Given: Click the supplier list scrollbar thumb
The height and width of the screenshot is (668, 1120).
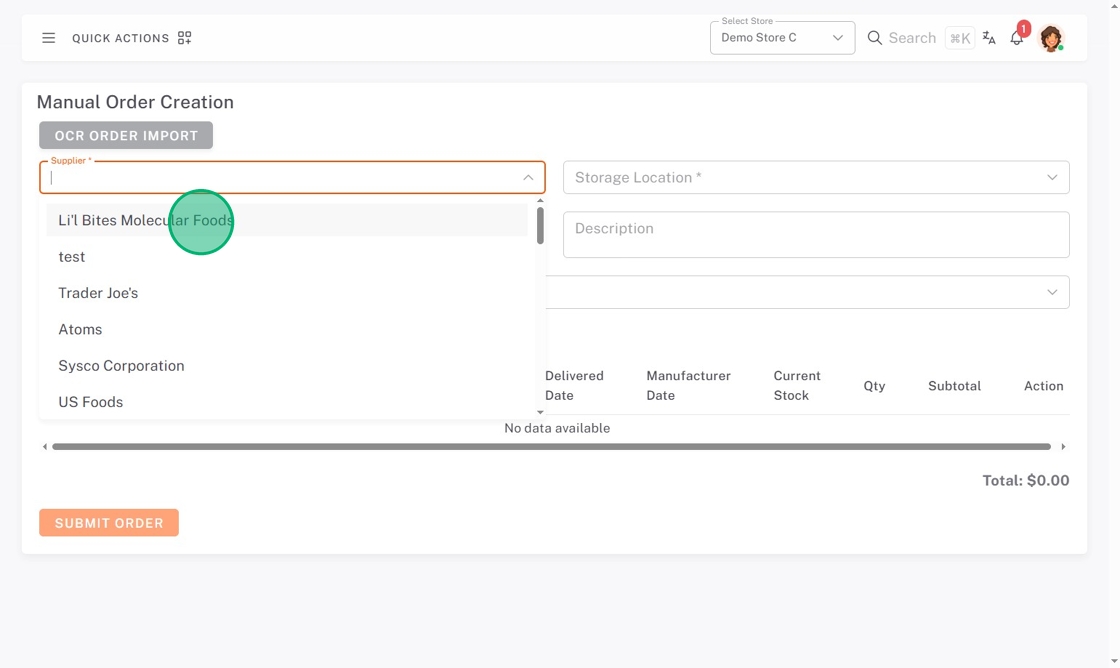Looking at the screenshot, I should (540, 225).
